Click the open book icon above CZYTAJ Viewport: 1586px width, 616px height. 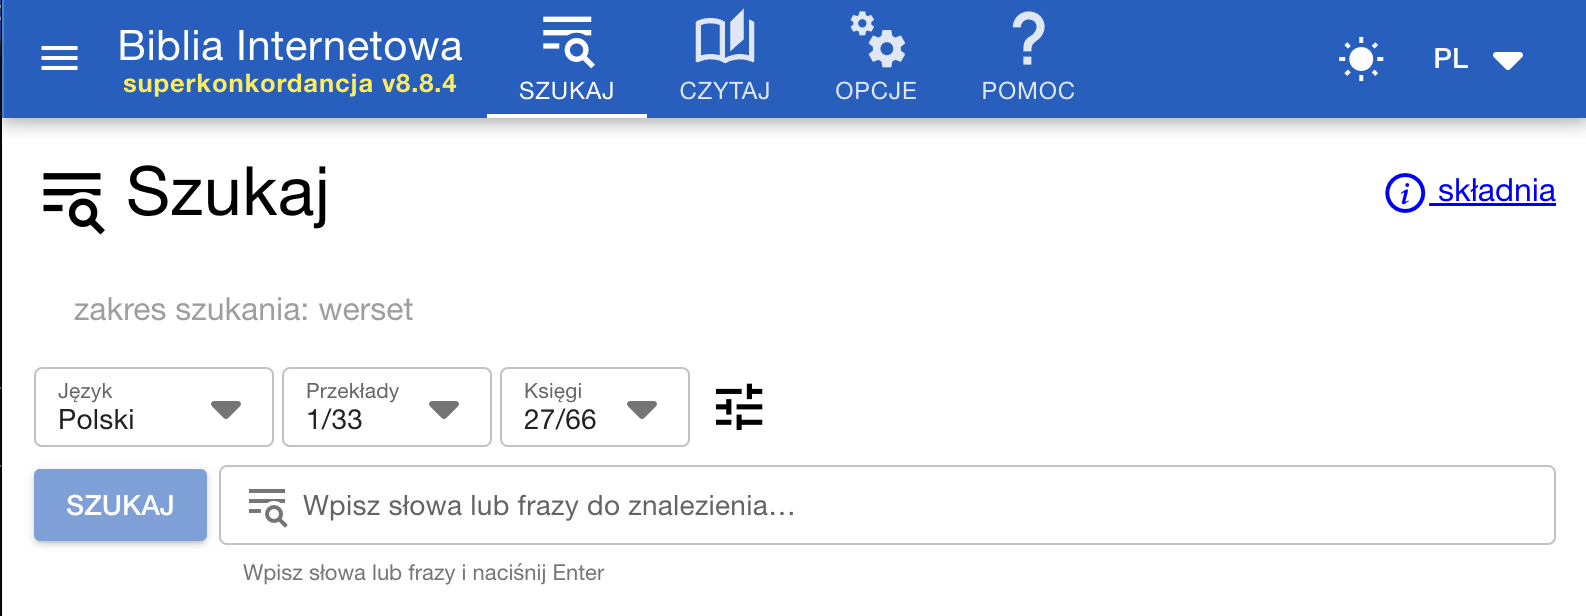pos(725,40)
